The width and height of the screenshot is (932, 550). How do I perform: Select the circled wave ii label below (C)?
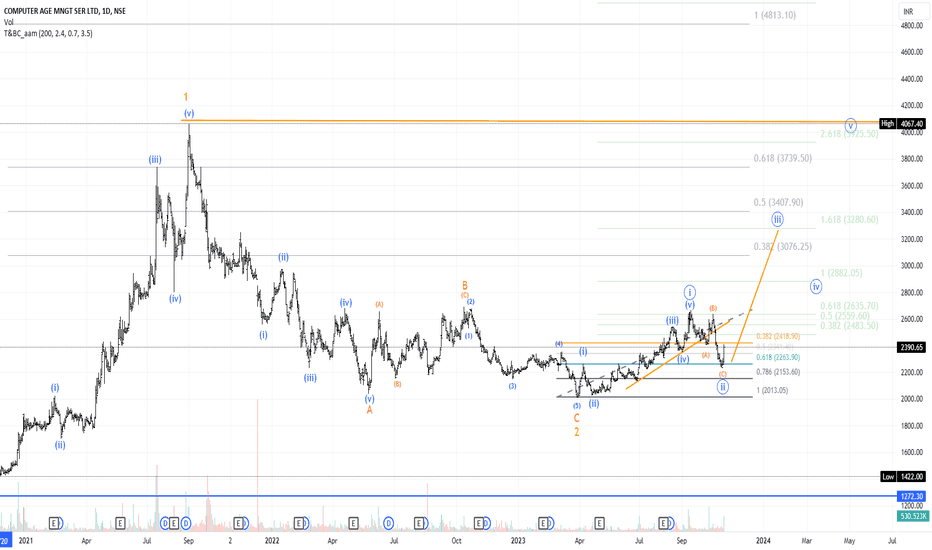722,387
